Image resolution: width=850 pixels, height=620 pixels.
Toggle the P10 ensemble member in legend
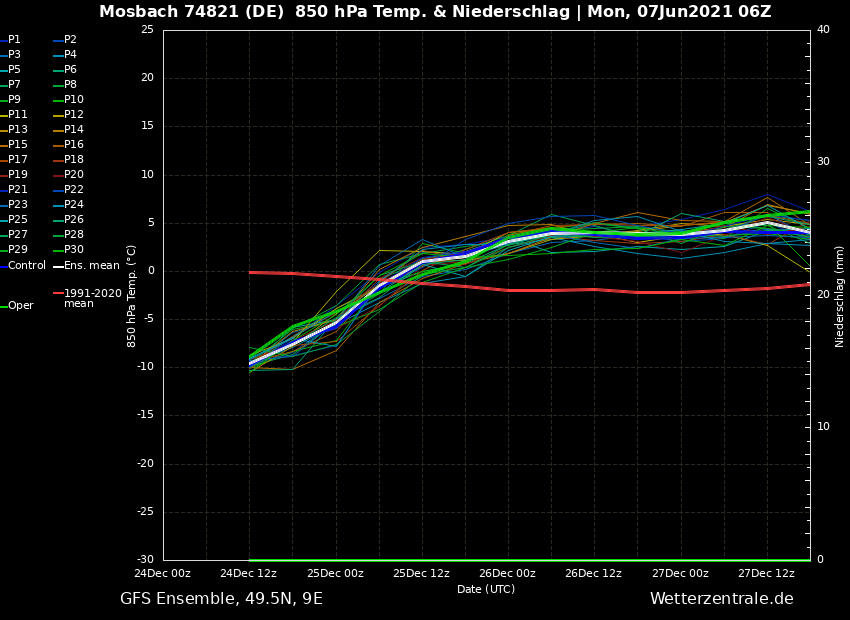point(73,100)
